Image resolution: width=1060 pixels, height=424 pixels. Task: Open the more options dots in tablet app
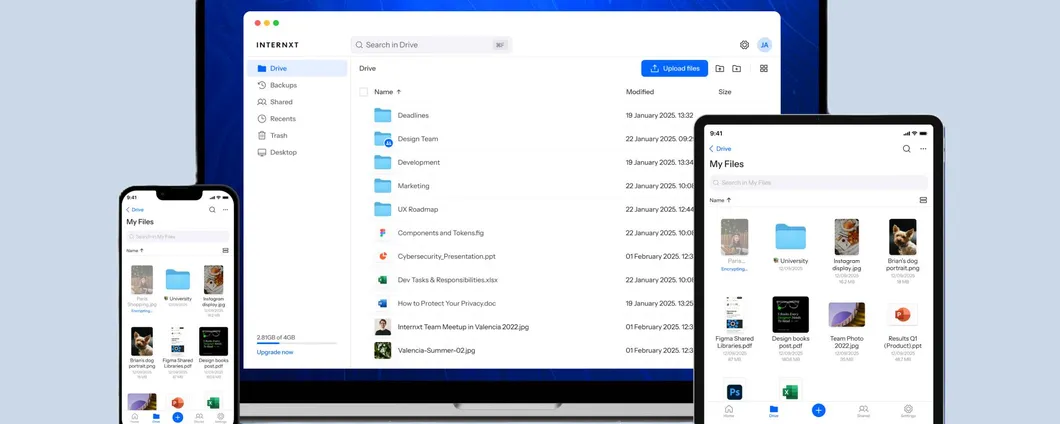pos(923,149)
